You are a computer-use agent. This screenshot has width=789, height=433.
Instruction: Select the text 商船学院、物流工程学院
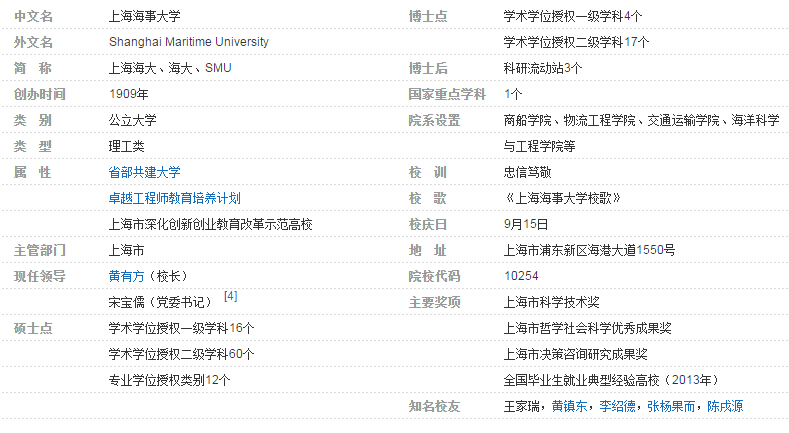click(x=569, y=121)
